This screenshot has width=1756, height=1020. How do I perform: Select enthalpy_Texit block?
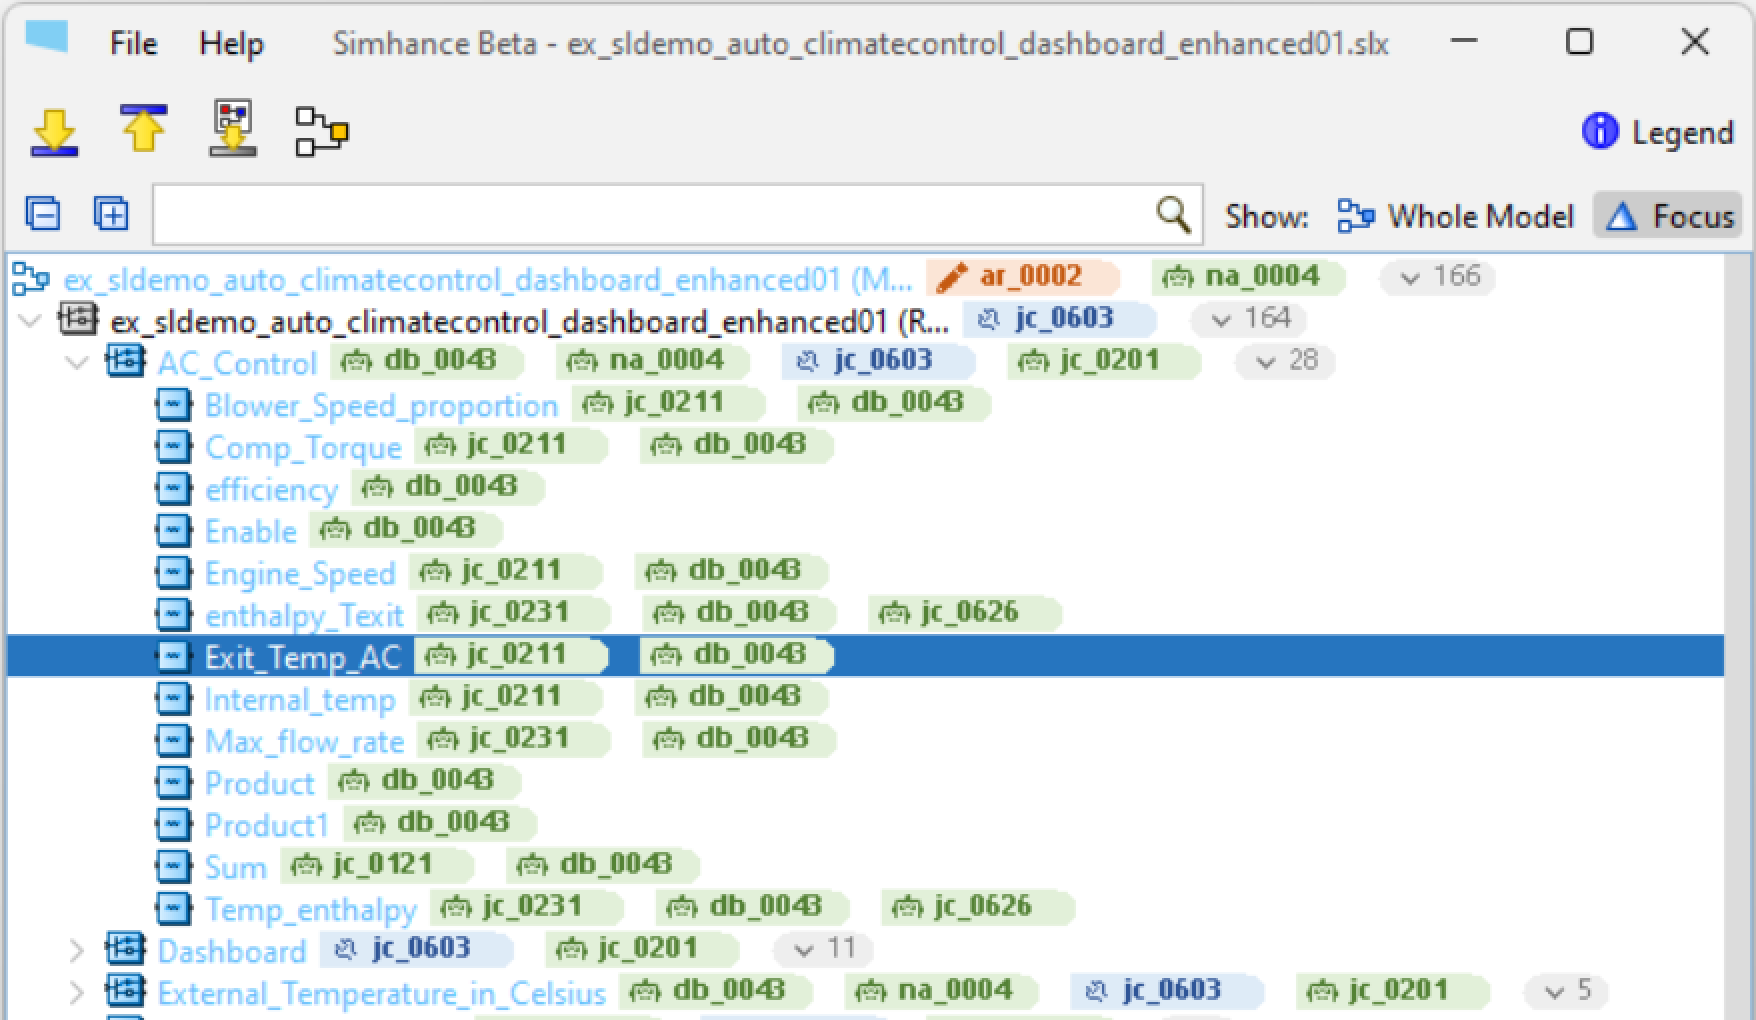click(304, 615)
